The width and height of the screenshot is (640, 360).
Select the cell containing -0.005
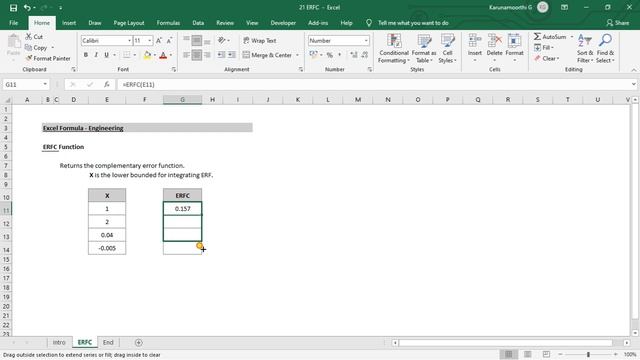pos(107,248)
